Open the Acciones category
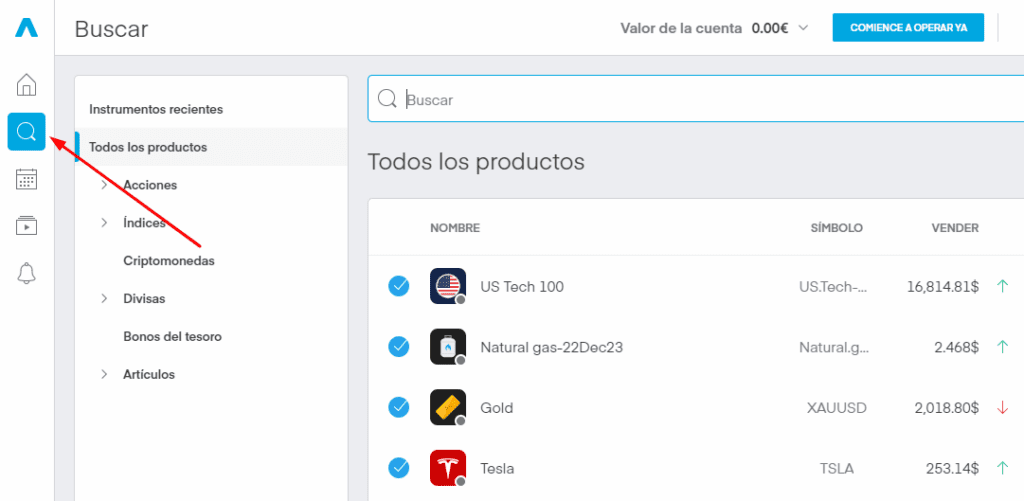 coord(150,185)
